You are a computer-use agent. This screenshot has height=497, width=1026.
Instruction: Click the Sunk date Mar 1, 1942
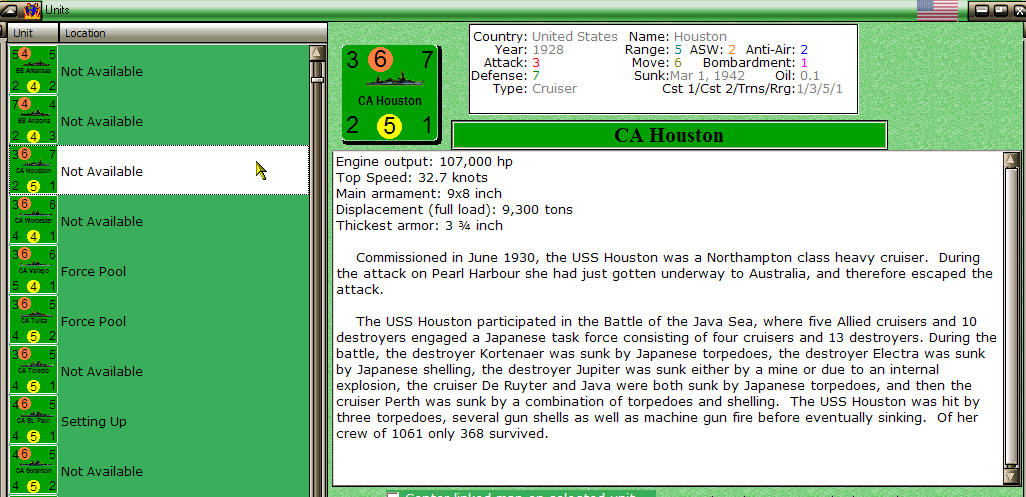click(x=707, y=76)
